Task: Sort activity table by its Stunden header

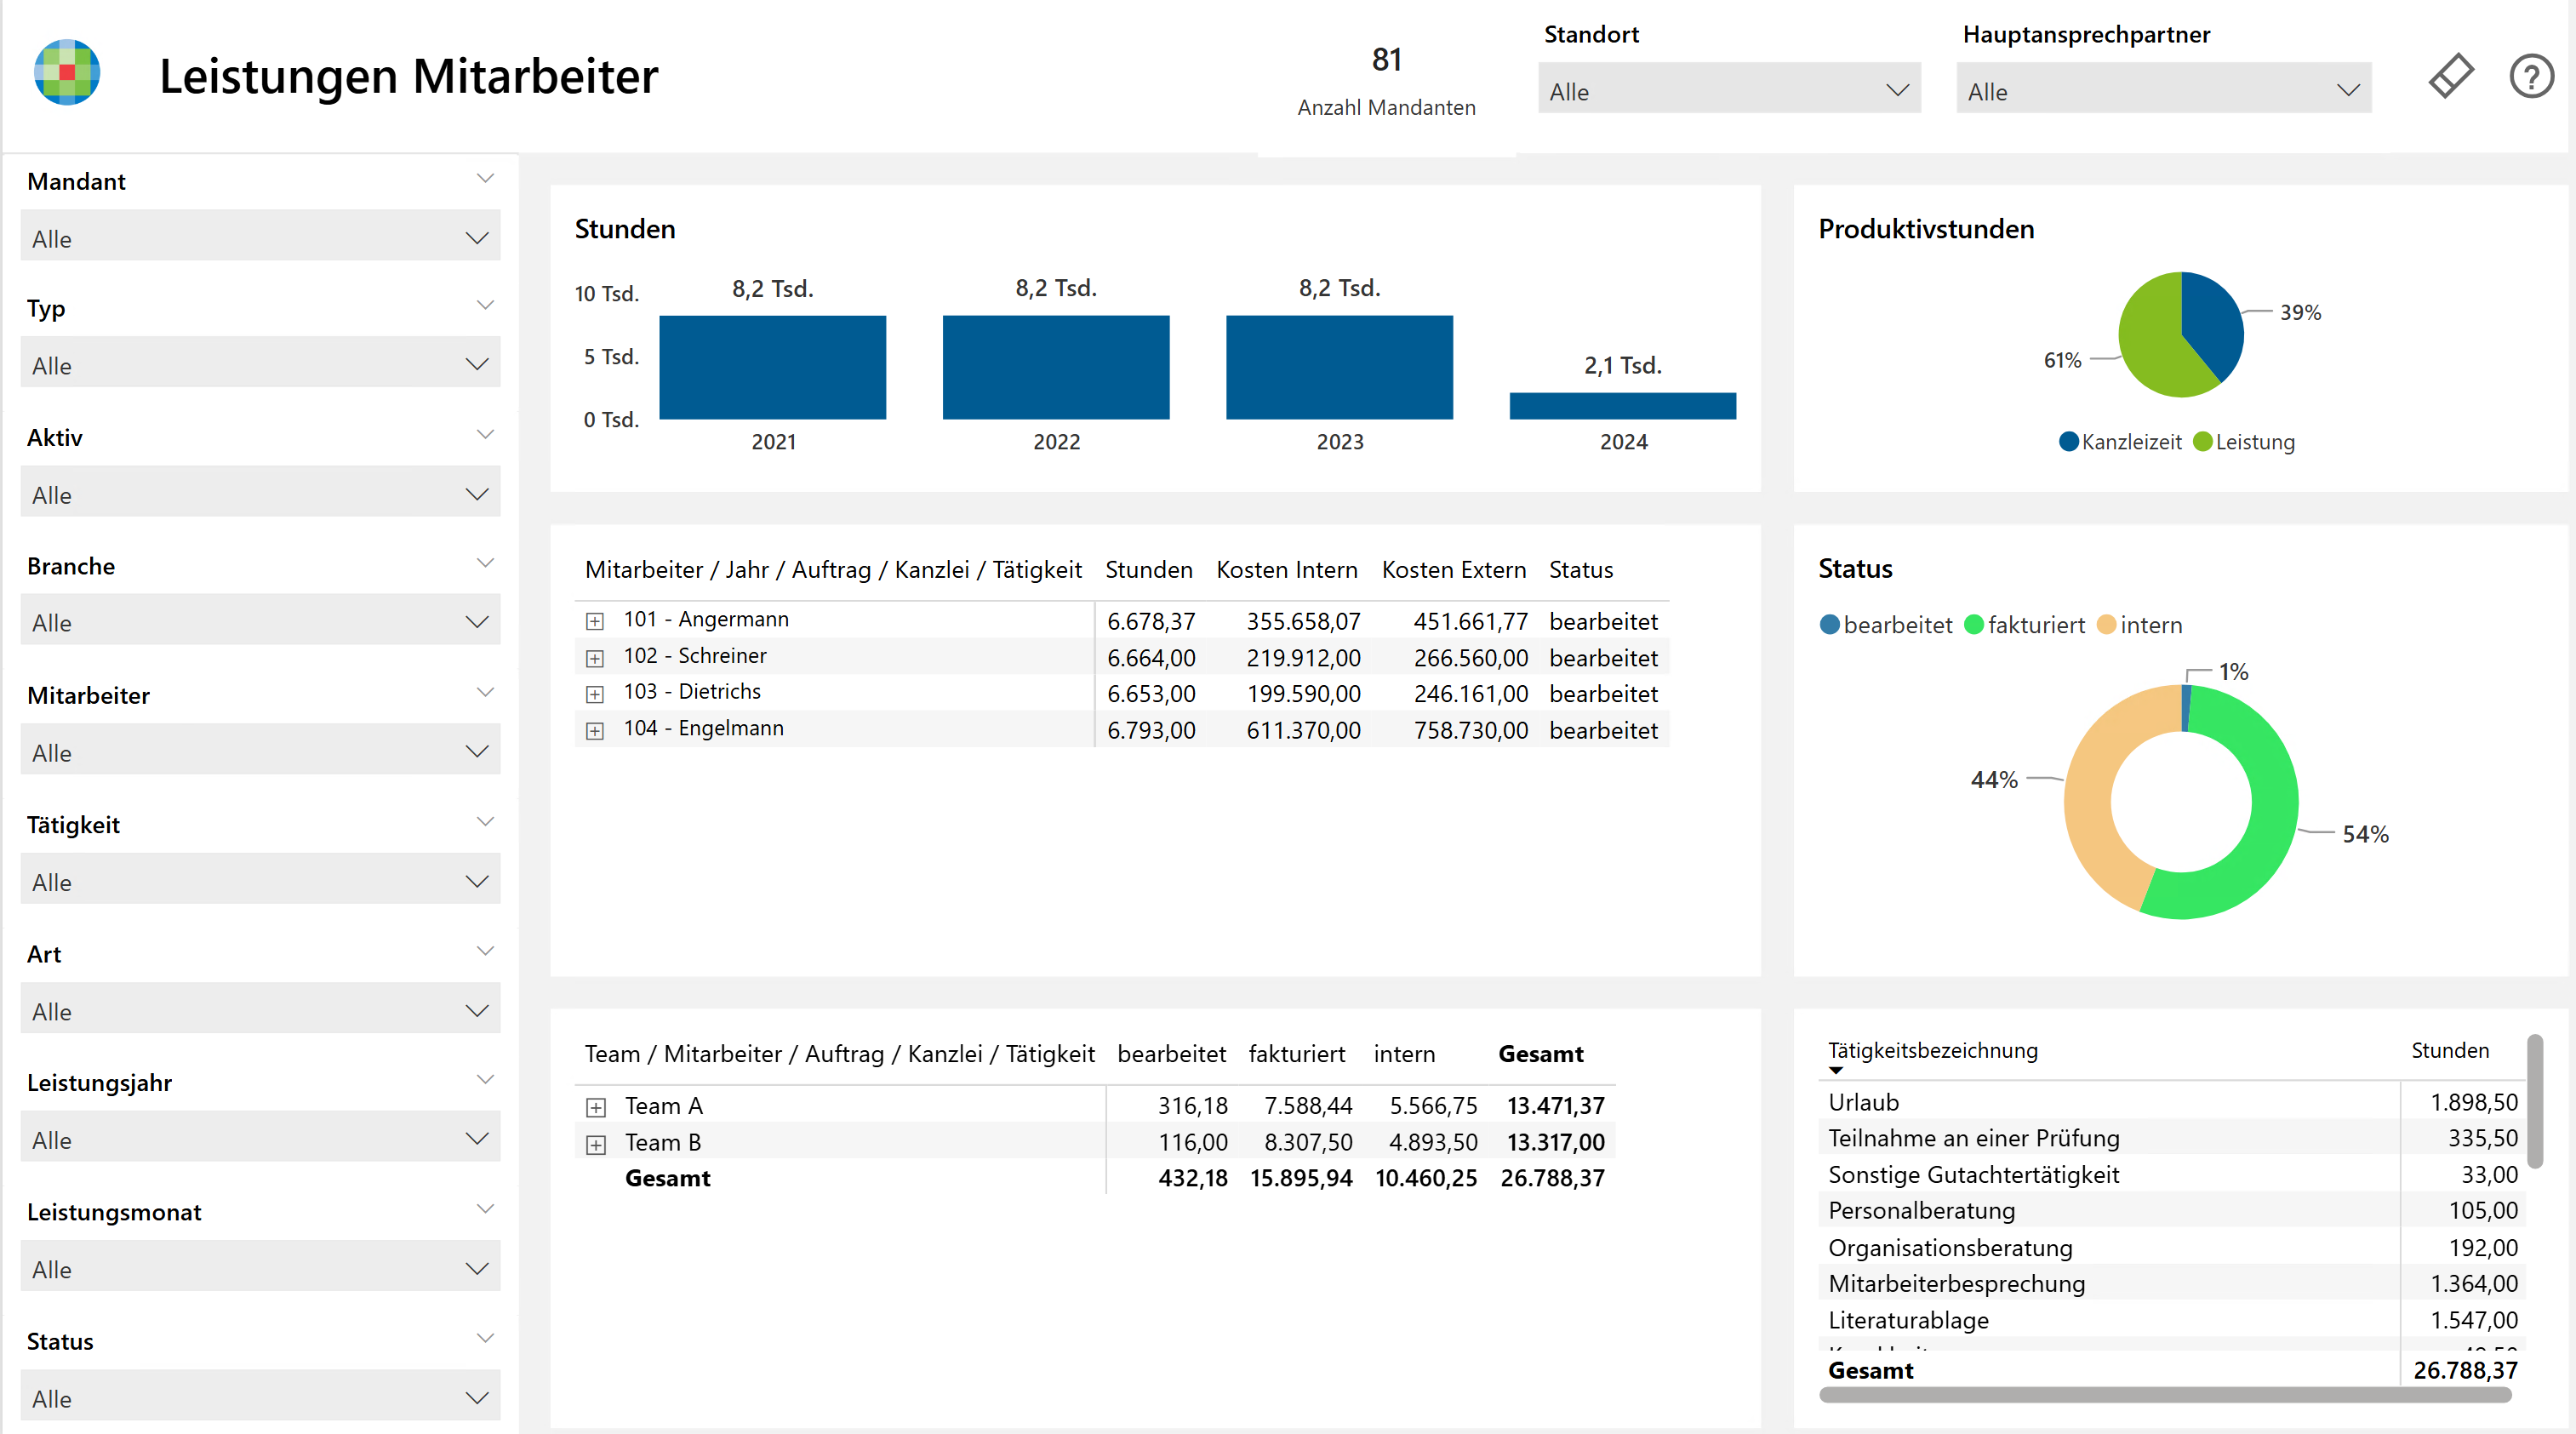Action: [x=2450, y=1051]
